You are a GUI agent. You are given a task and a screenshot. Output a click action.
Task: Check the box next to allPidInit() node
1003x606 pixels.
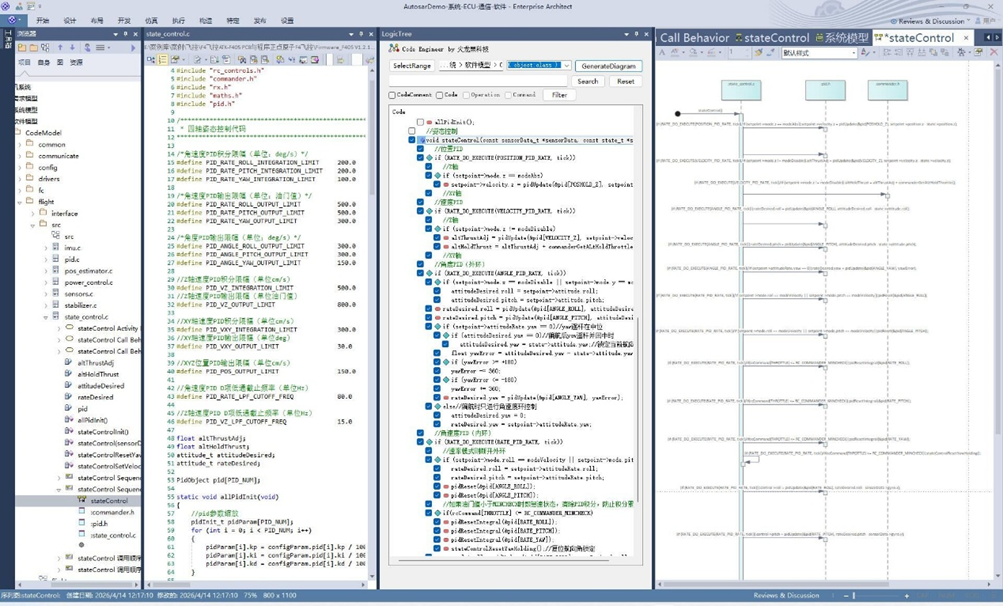point(420,122)
